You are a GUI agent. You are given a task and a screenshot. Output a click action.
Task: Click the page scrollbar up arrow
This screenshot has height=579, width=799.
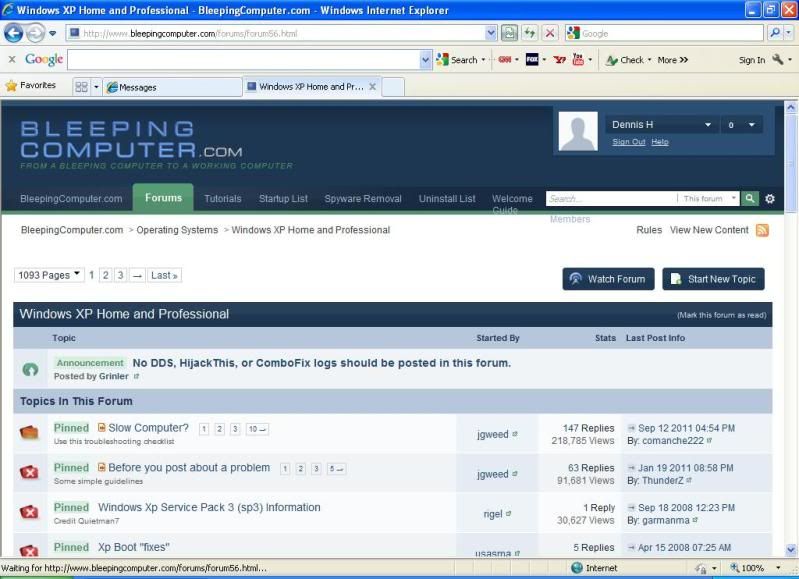click(x=790, y=107)
